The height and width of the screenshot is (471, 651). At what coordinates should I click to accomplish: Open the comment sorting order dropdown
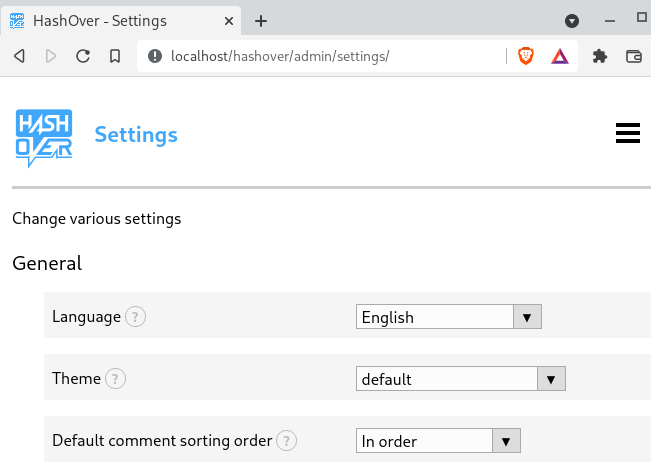click(x=439, y=441)
